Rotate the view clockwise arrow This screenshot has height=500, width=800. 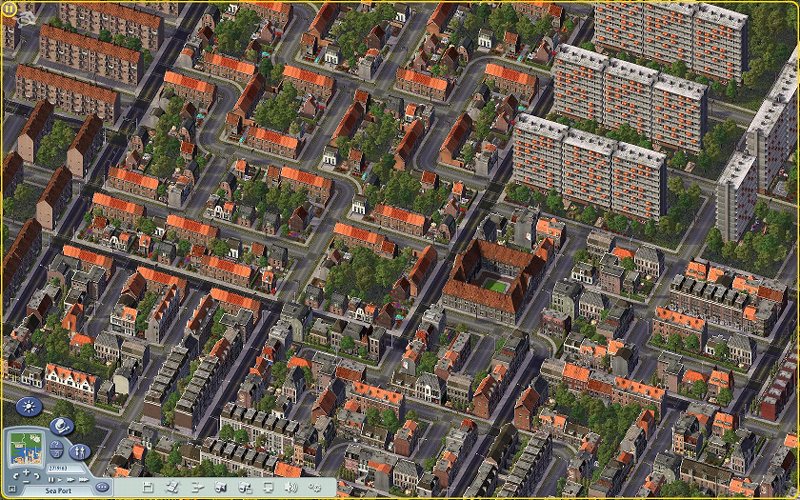pyautogui.click(x=37, y=477)
